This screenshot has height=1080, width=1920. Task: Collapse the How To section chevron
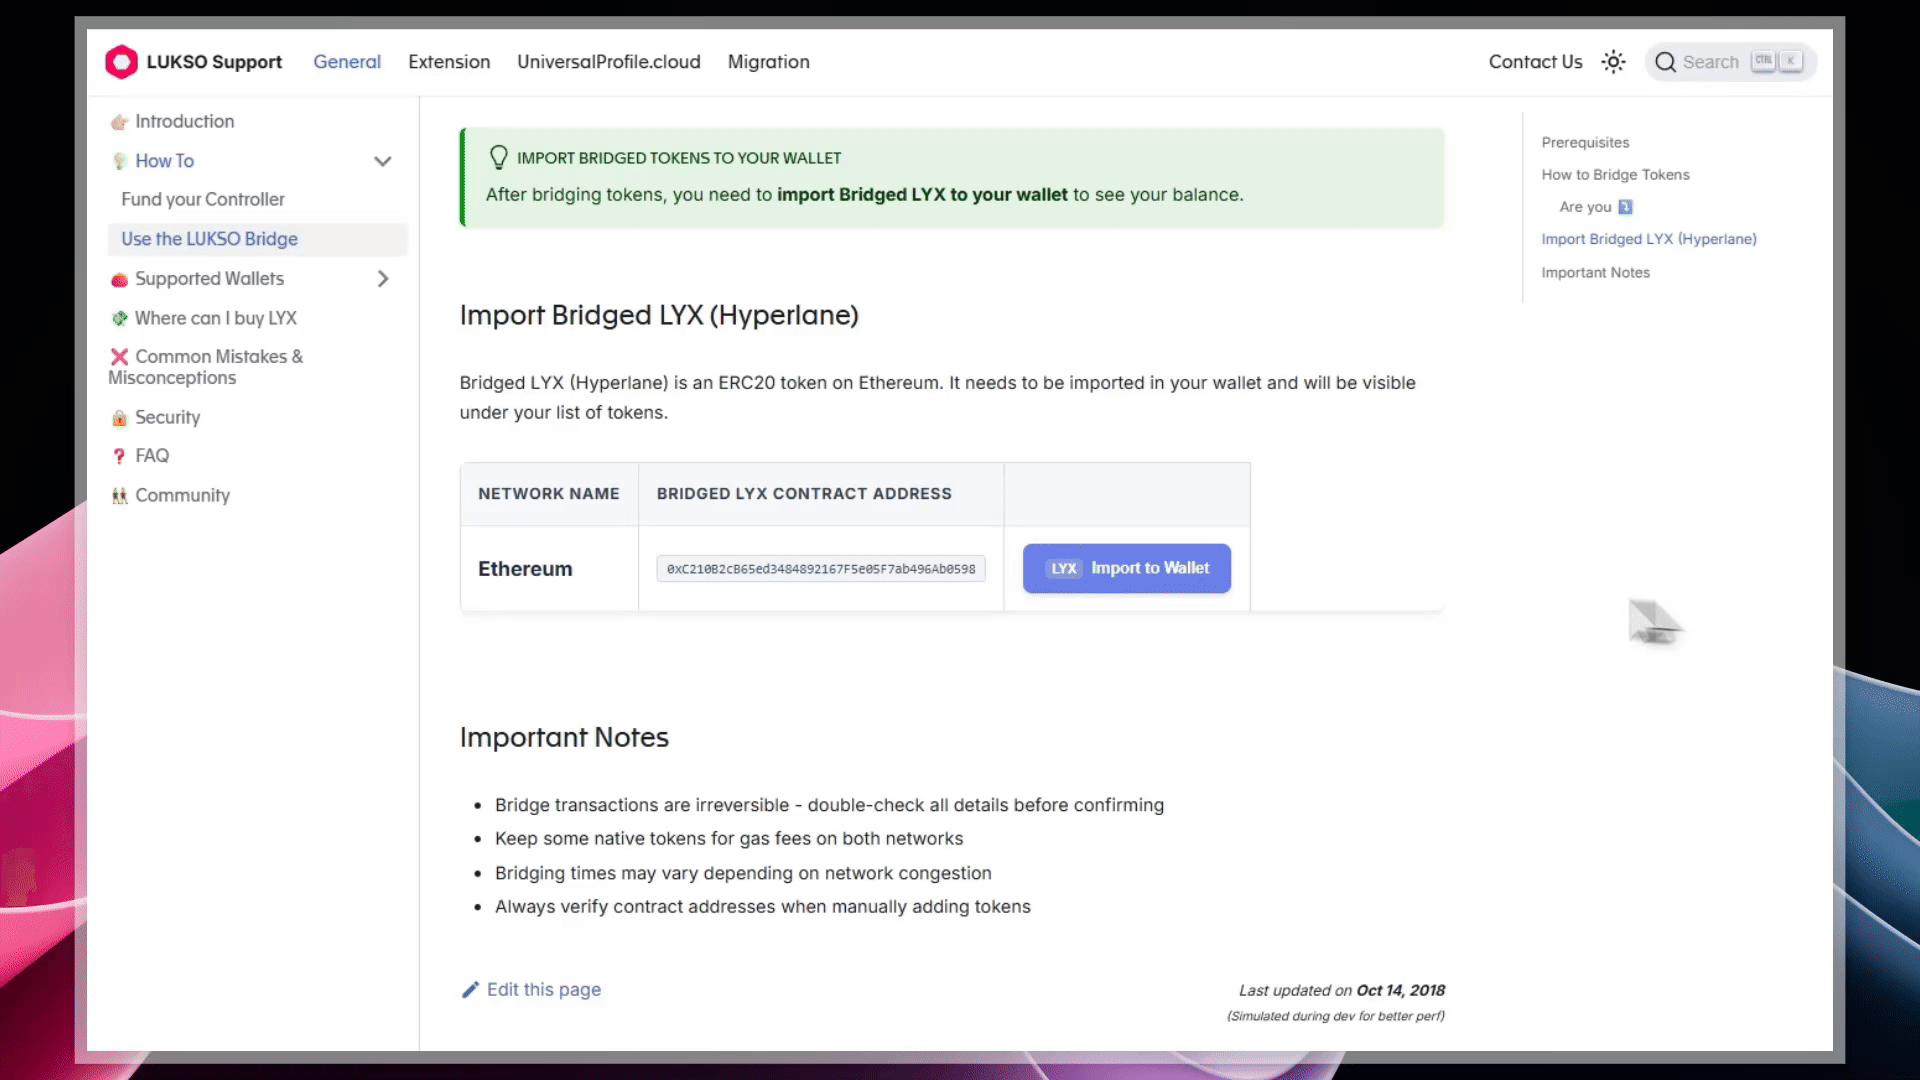[382, 161]
